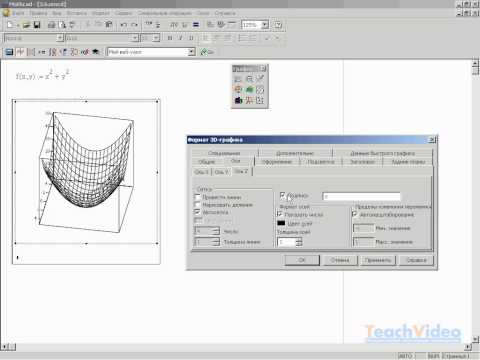Click the stepper arrows of 'Толщина линии' field
The height and width of the screenshot is (360, 480).
[x=216, y=242]
